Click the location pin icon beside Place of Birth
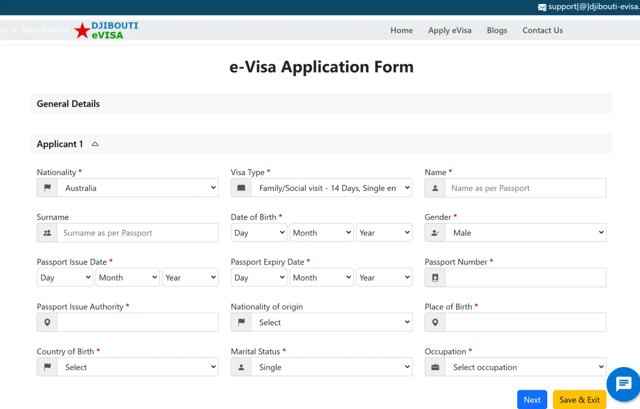640x409 pixels. (x=435, y=323)
